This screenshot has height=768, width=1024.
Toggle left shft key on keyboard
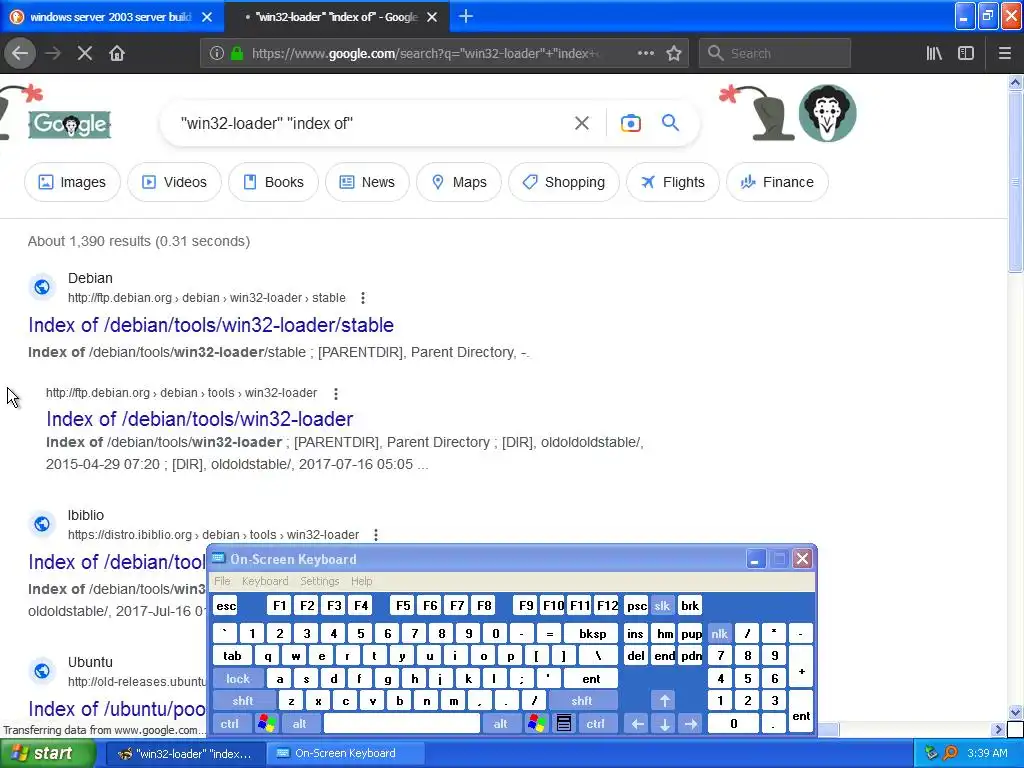(243, 701)
